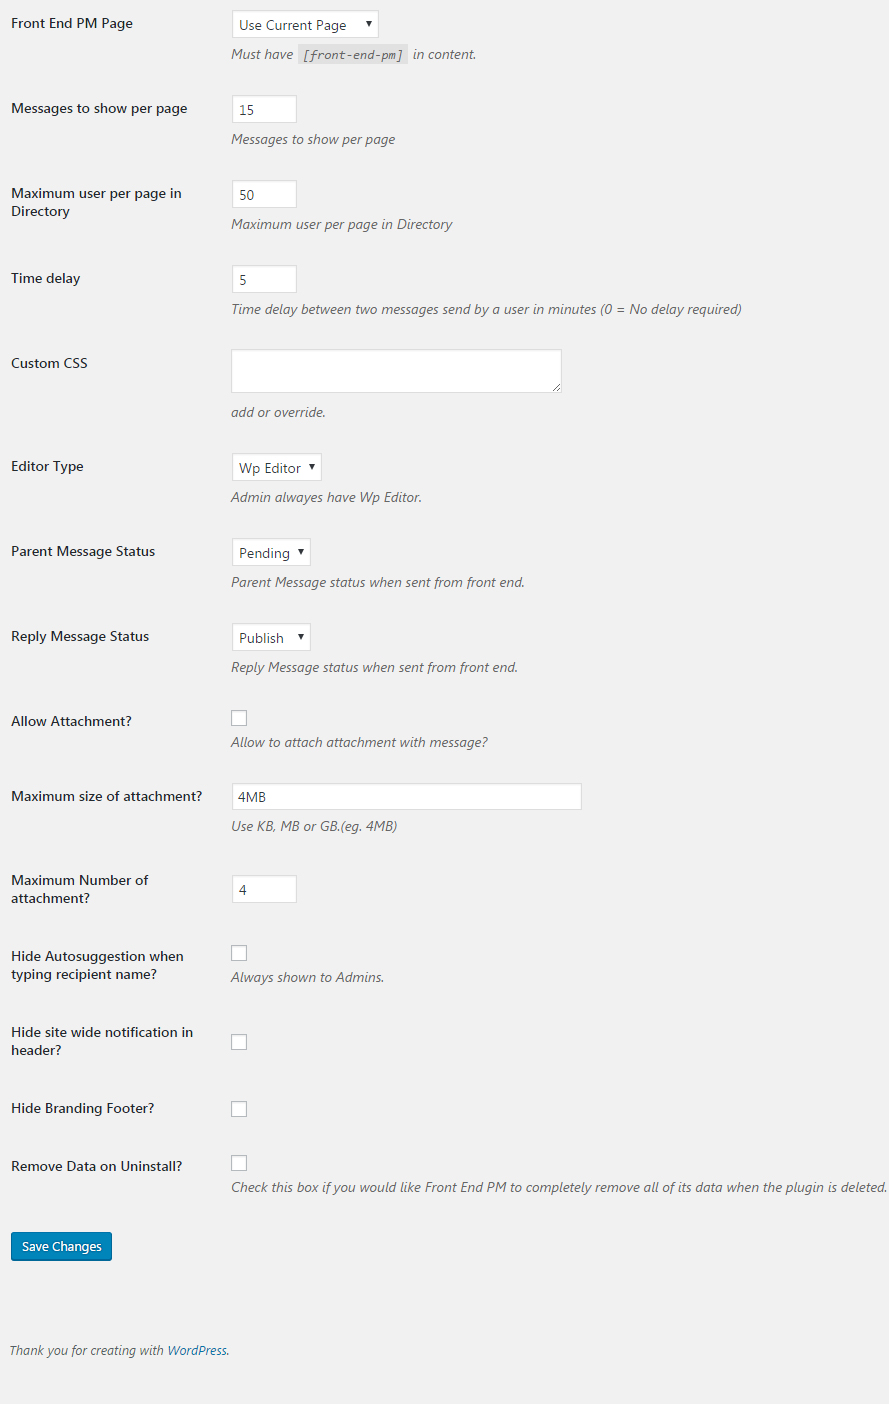Toggle the Remove Data on Uninstall checkbox
The image size is (889, 1404).
pos(239,1163)
